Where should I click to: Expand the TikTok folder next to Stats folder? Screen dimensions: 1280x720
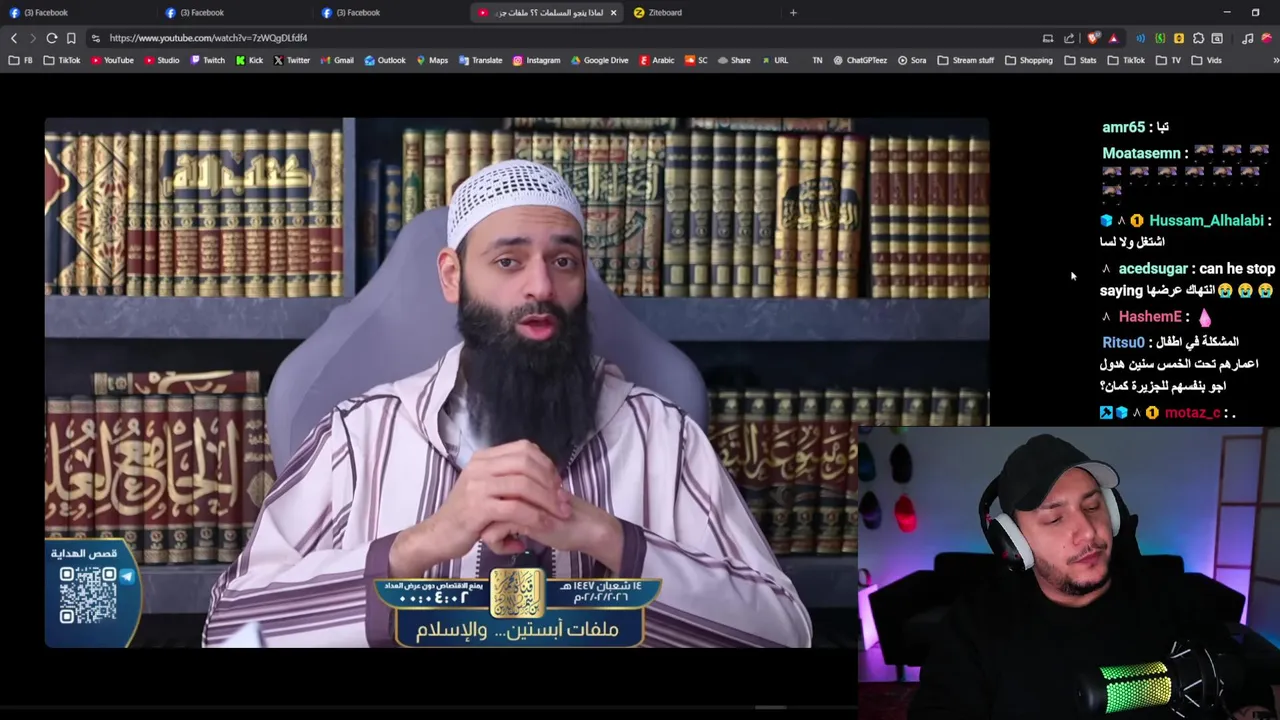[1127, 60]
